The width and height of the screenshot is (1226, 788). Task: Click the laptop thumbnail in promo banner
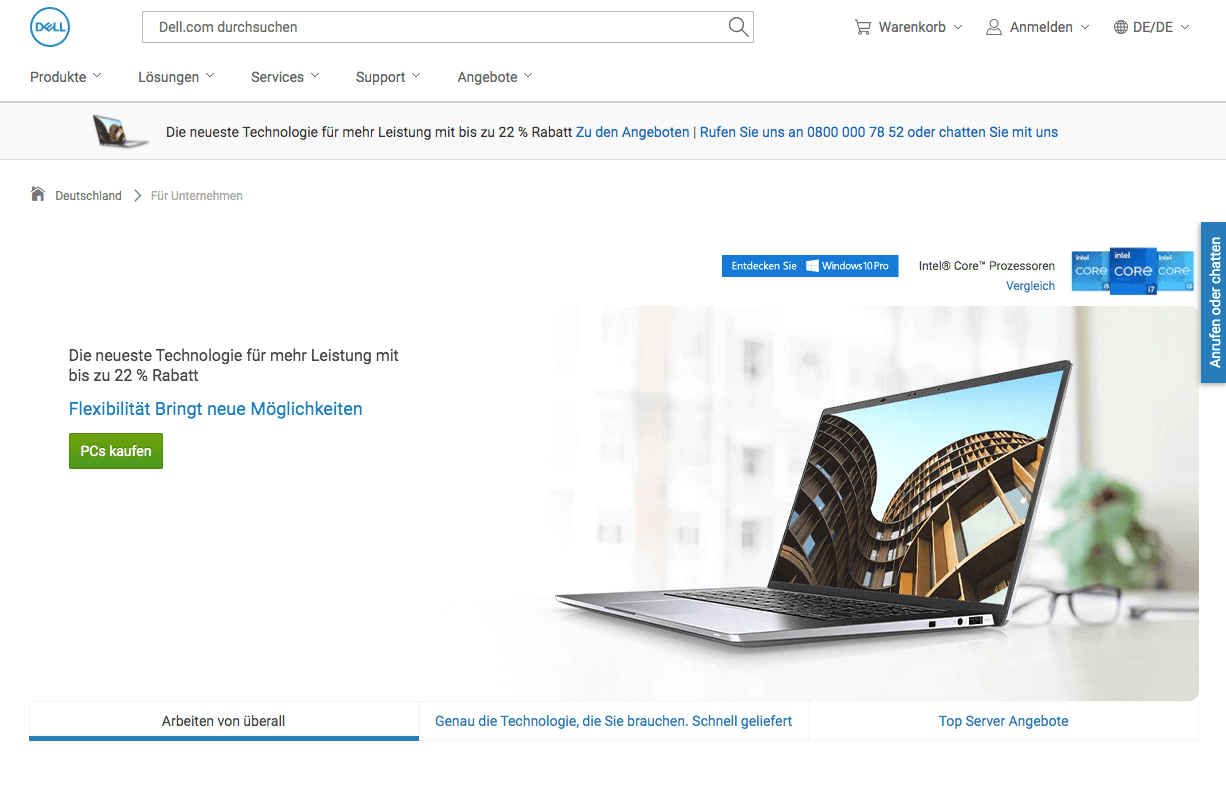coord(121,131)
